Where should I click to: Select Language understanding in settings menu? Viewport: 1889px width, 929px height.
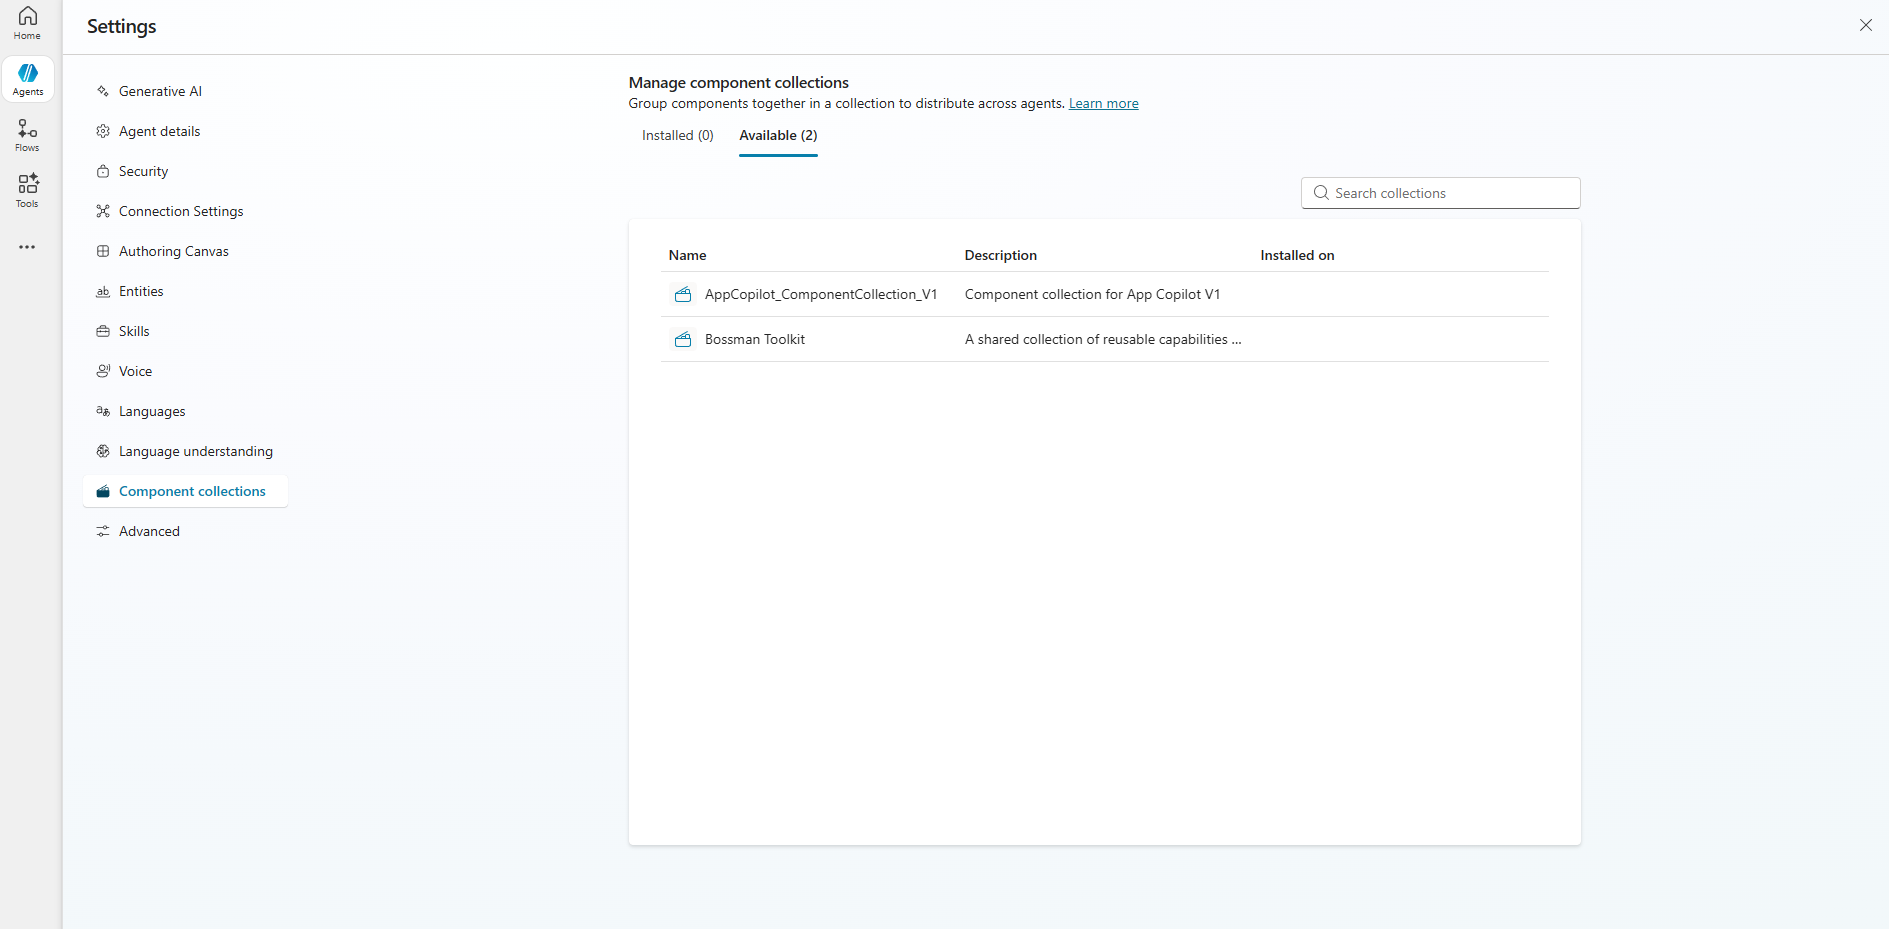click(x=195, y=451)
